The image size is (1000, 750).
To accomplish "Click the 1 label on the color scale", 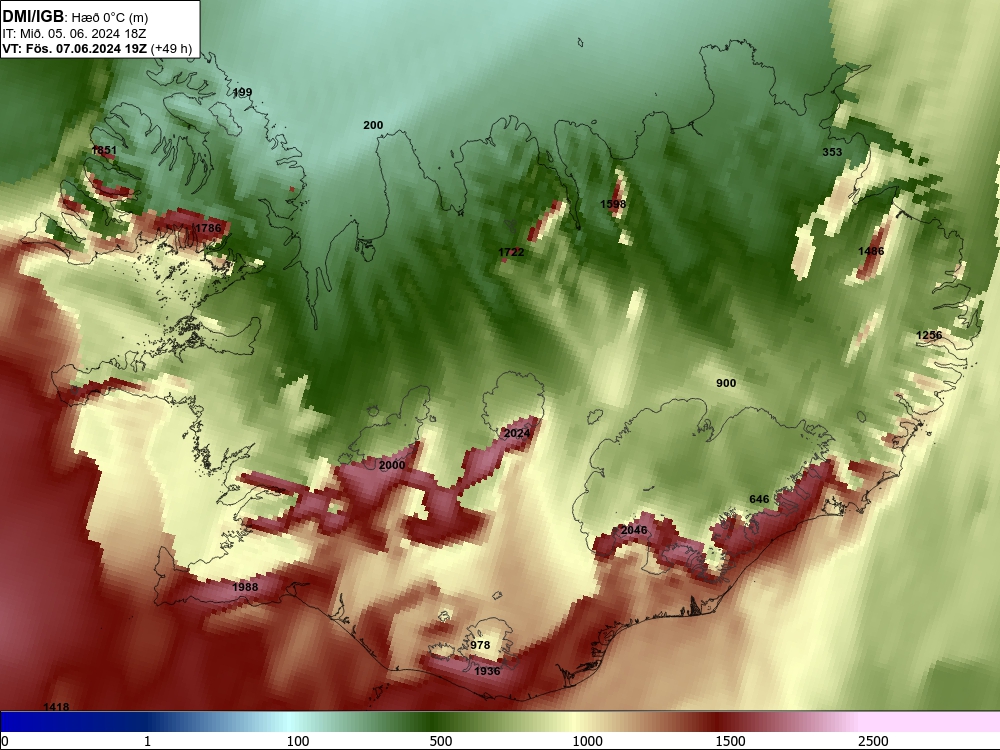I will (148, 741).
